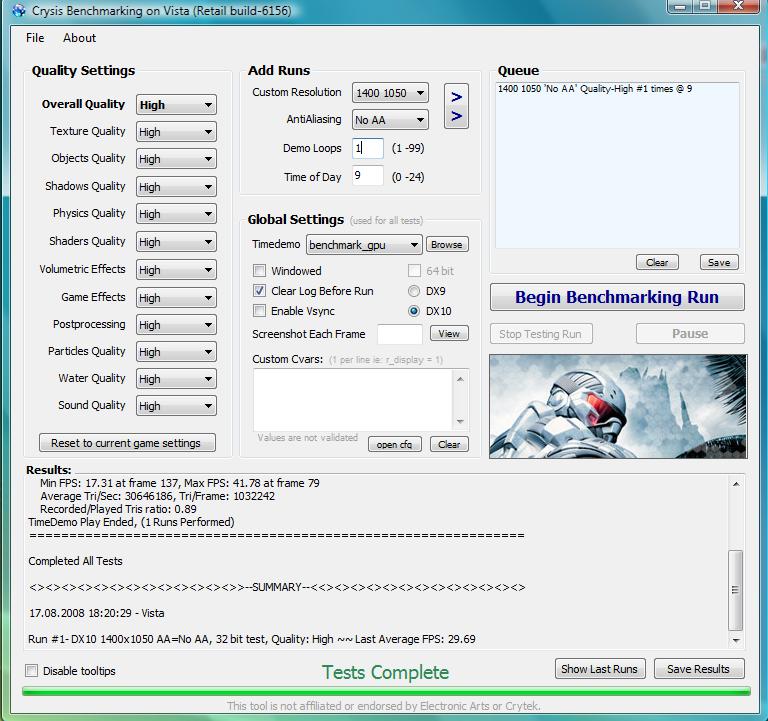Click '17.08.2008 18:20:29 - Vista' line
Viewport: 768px width, 721px height.
point(96,613)
